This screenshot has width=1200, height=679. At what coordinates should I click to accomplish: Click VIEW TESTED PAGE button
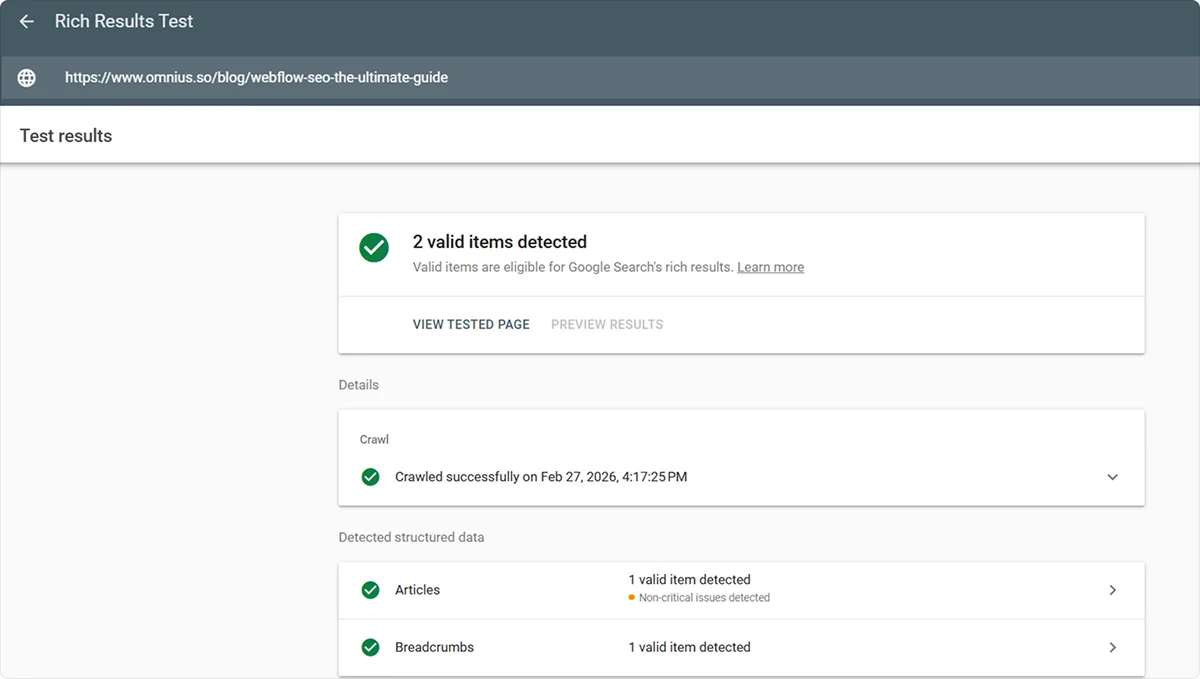click(471, 324)
